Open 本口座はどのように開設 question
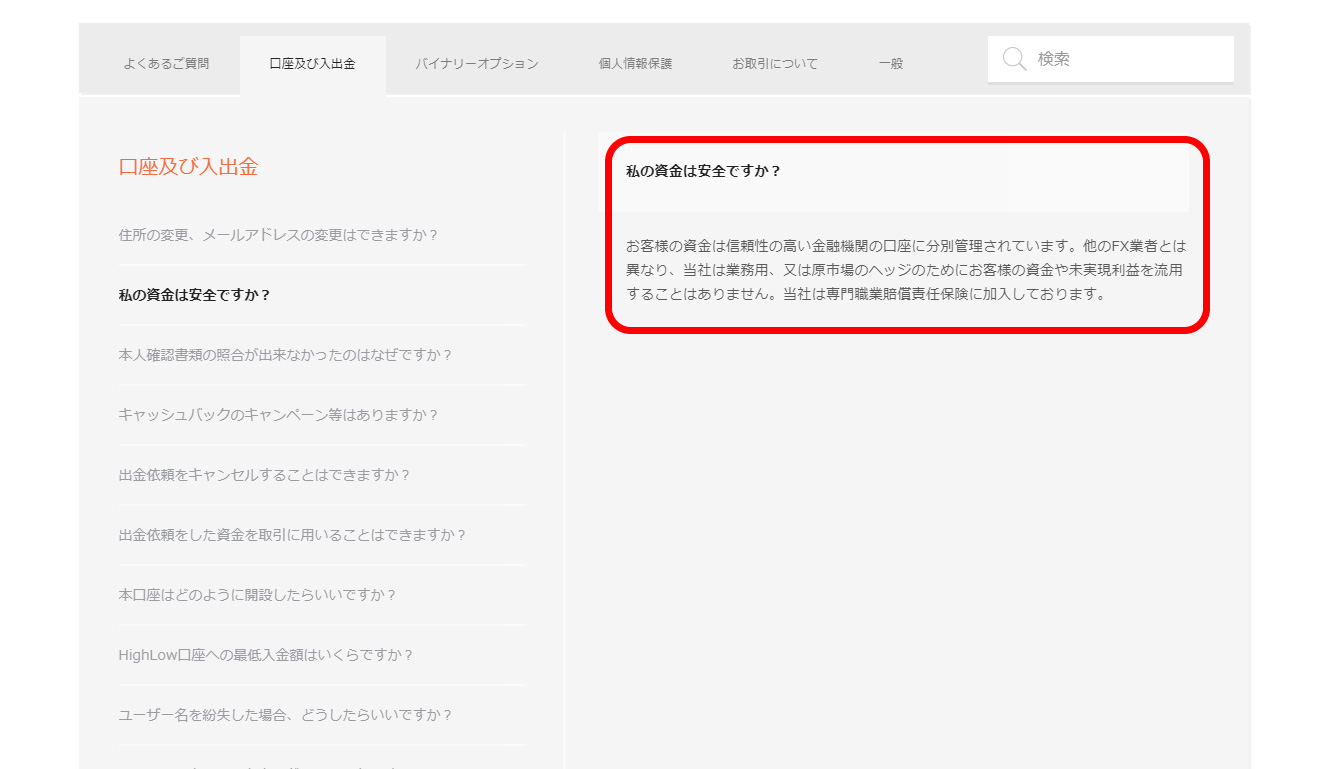Viewport: 1326px width, 769px height. click(x=258, y=595)
